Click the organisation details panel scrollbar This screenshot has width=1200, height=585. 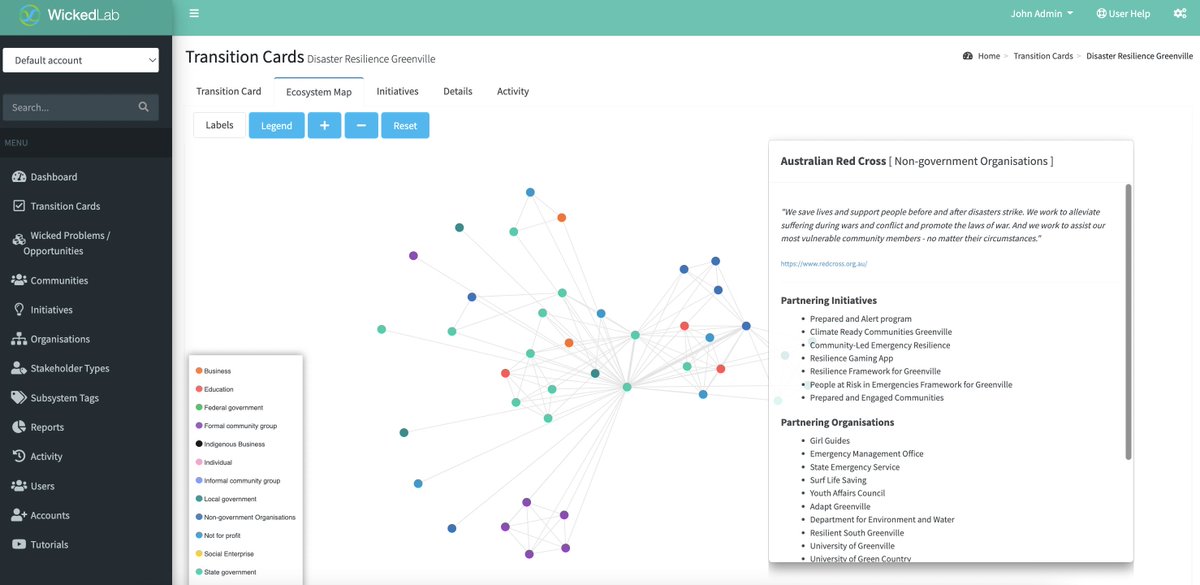1129,321
